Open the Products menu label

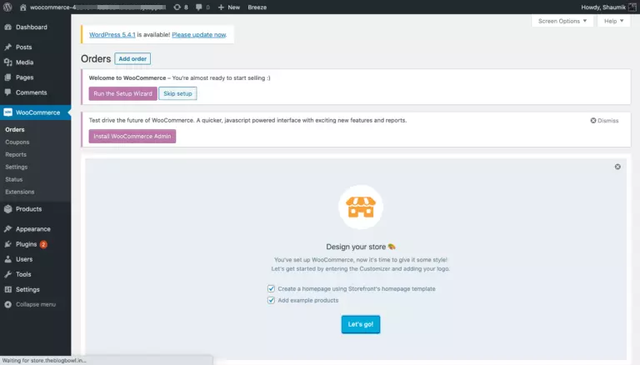tap(29, 209)
